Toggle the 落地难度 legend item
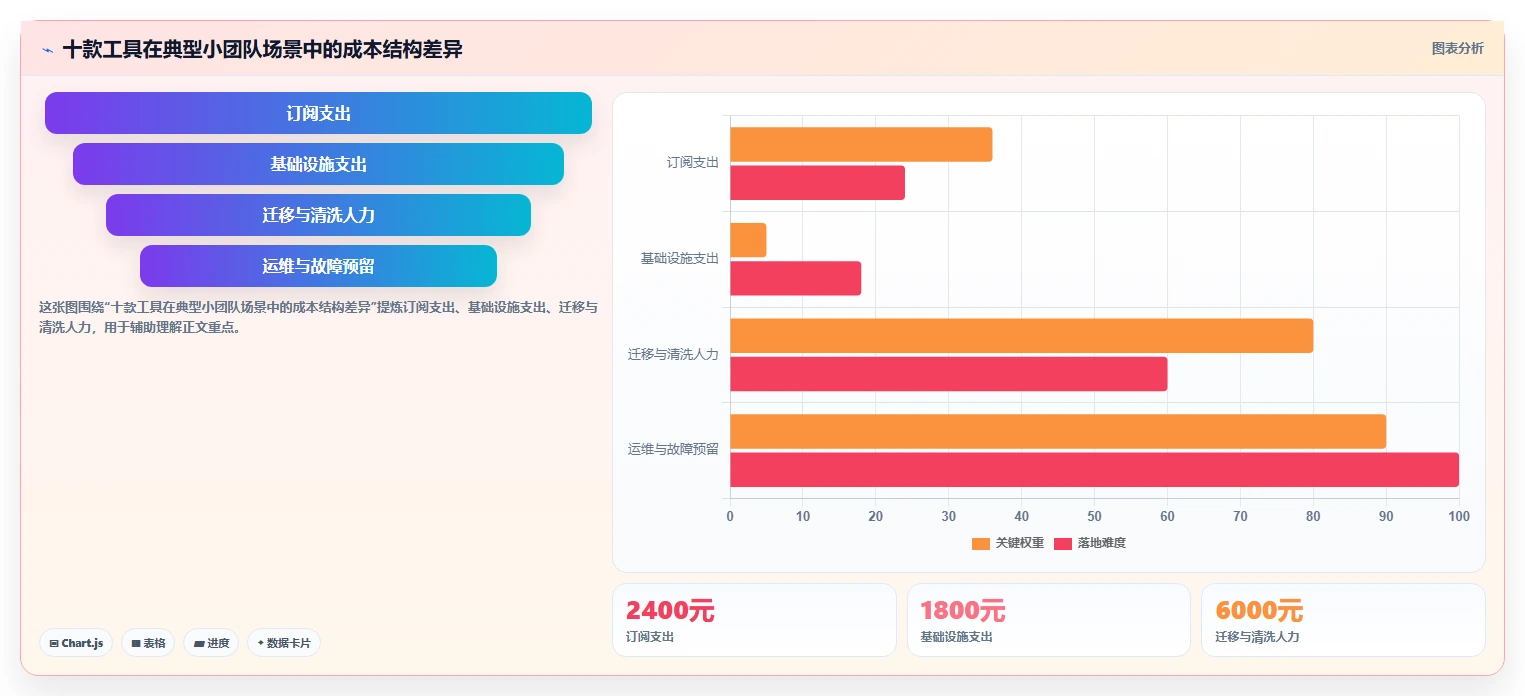 pos(1089,543)
